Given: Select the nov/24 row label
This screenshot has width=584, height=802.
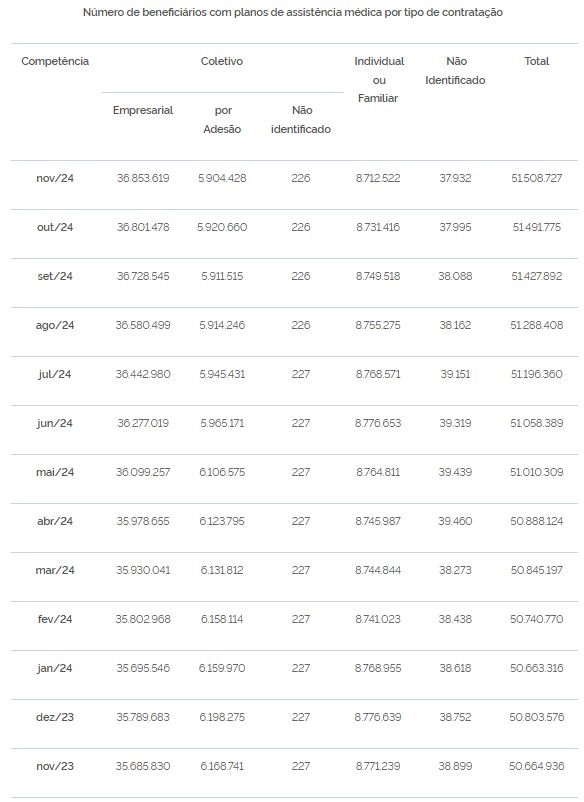Looking at the screenshot, I should [x=55, y=179].
